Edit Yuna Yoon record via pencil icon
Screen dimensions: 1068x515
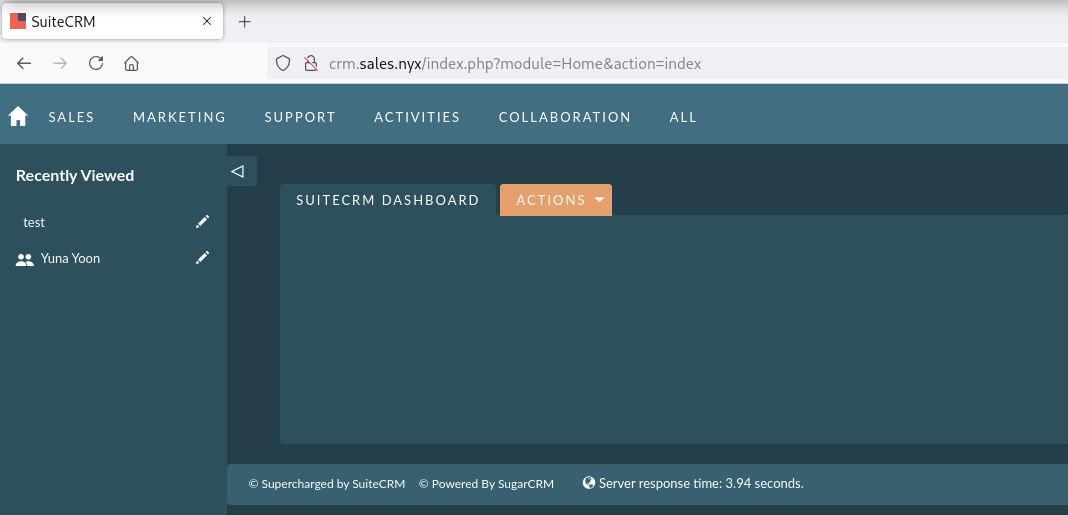tap(202, 258)
